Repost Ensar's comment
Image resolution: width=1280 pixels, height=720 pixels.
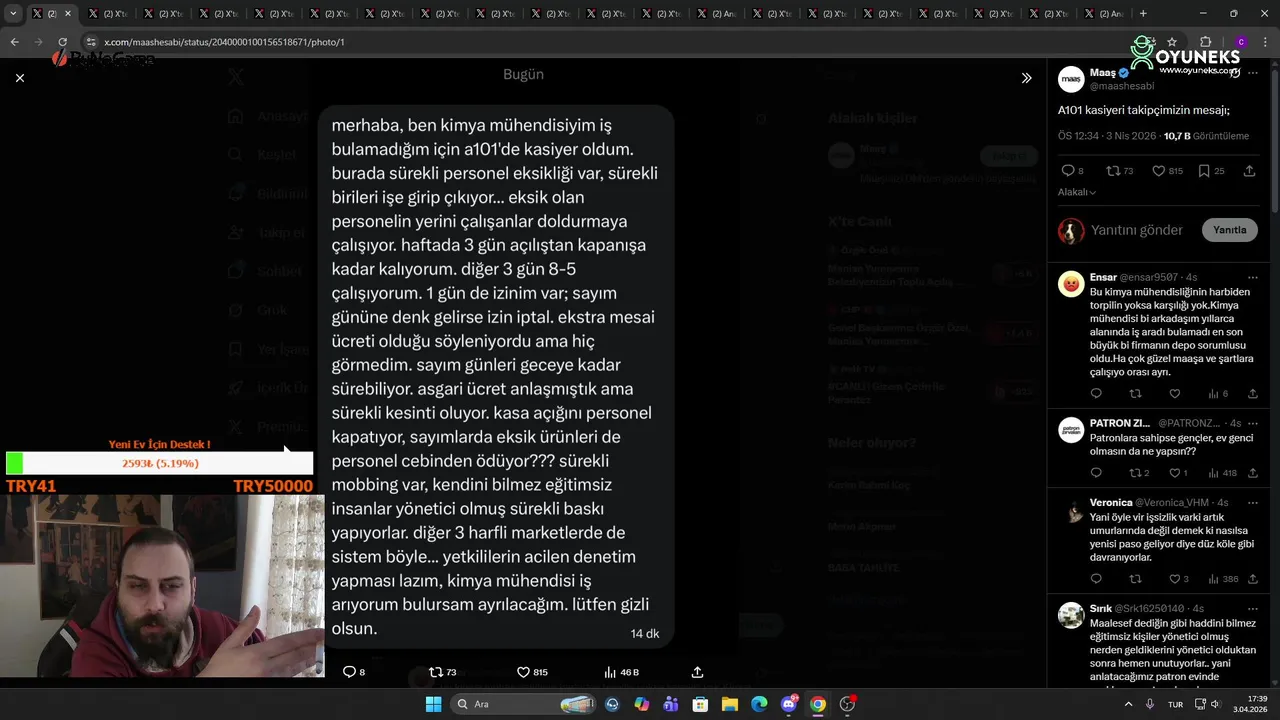[x=1135, y=394]
